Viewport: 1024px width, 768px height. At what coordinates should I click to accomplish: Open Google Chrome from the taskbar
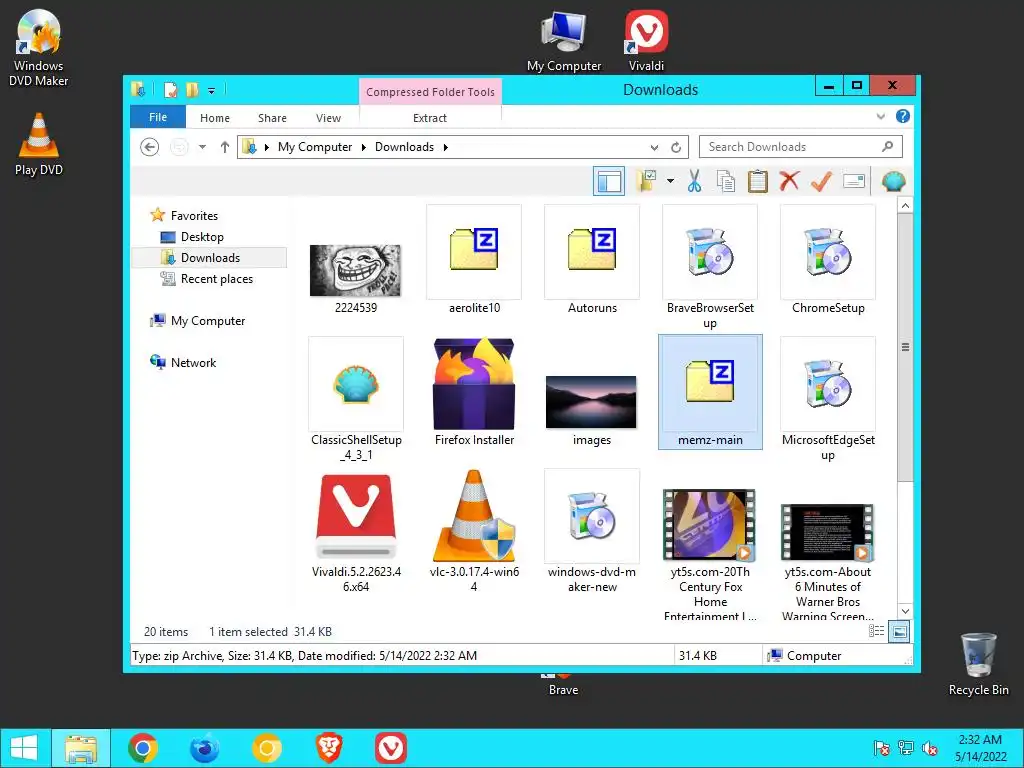[x=143, y=748]
